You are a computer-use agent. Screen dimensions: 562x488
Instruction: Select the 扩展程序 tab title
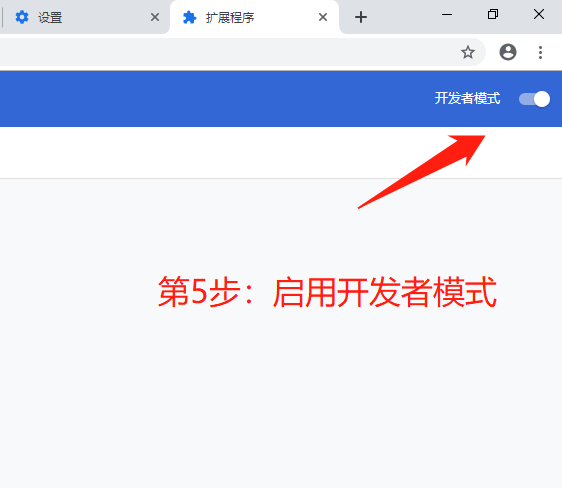click(x=230, y=18)
